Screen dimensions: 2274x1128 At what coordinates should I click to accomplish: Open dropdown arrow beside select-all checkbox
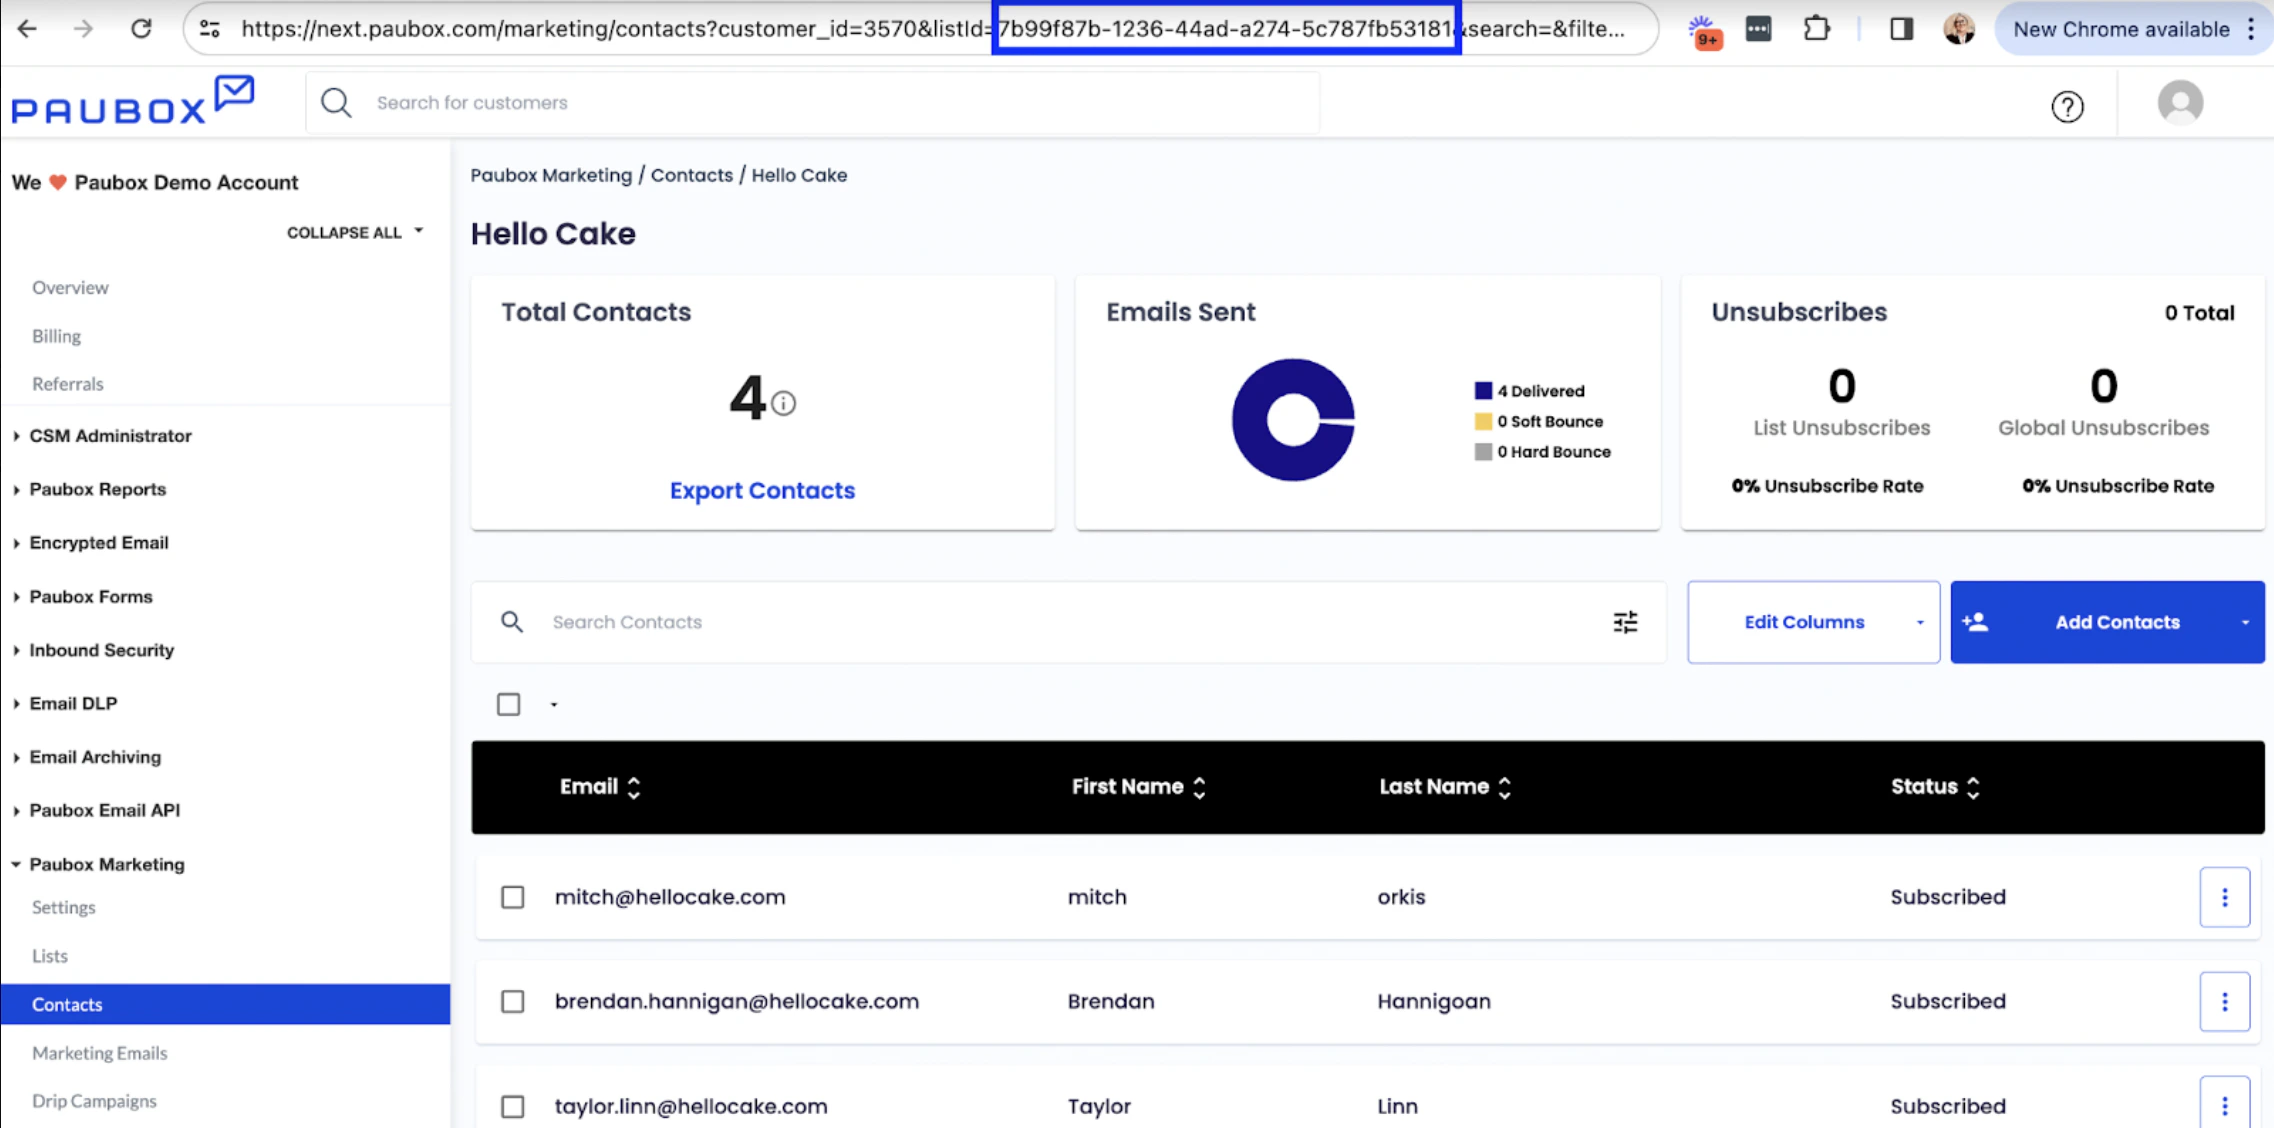[x=553, y=705]
